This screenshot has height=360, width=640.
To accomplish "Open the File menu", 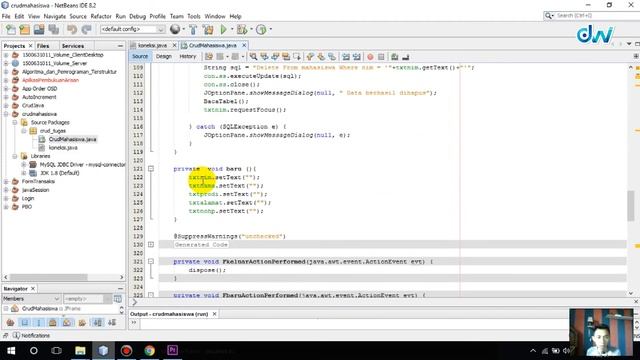I will click(6, 16).
